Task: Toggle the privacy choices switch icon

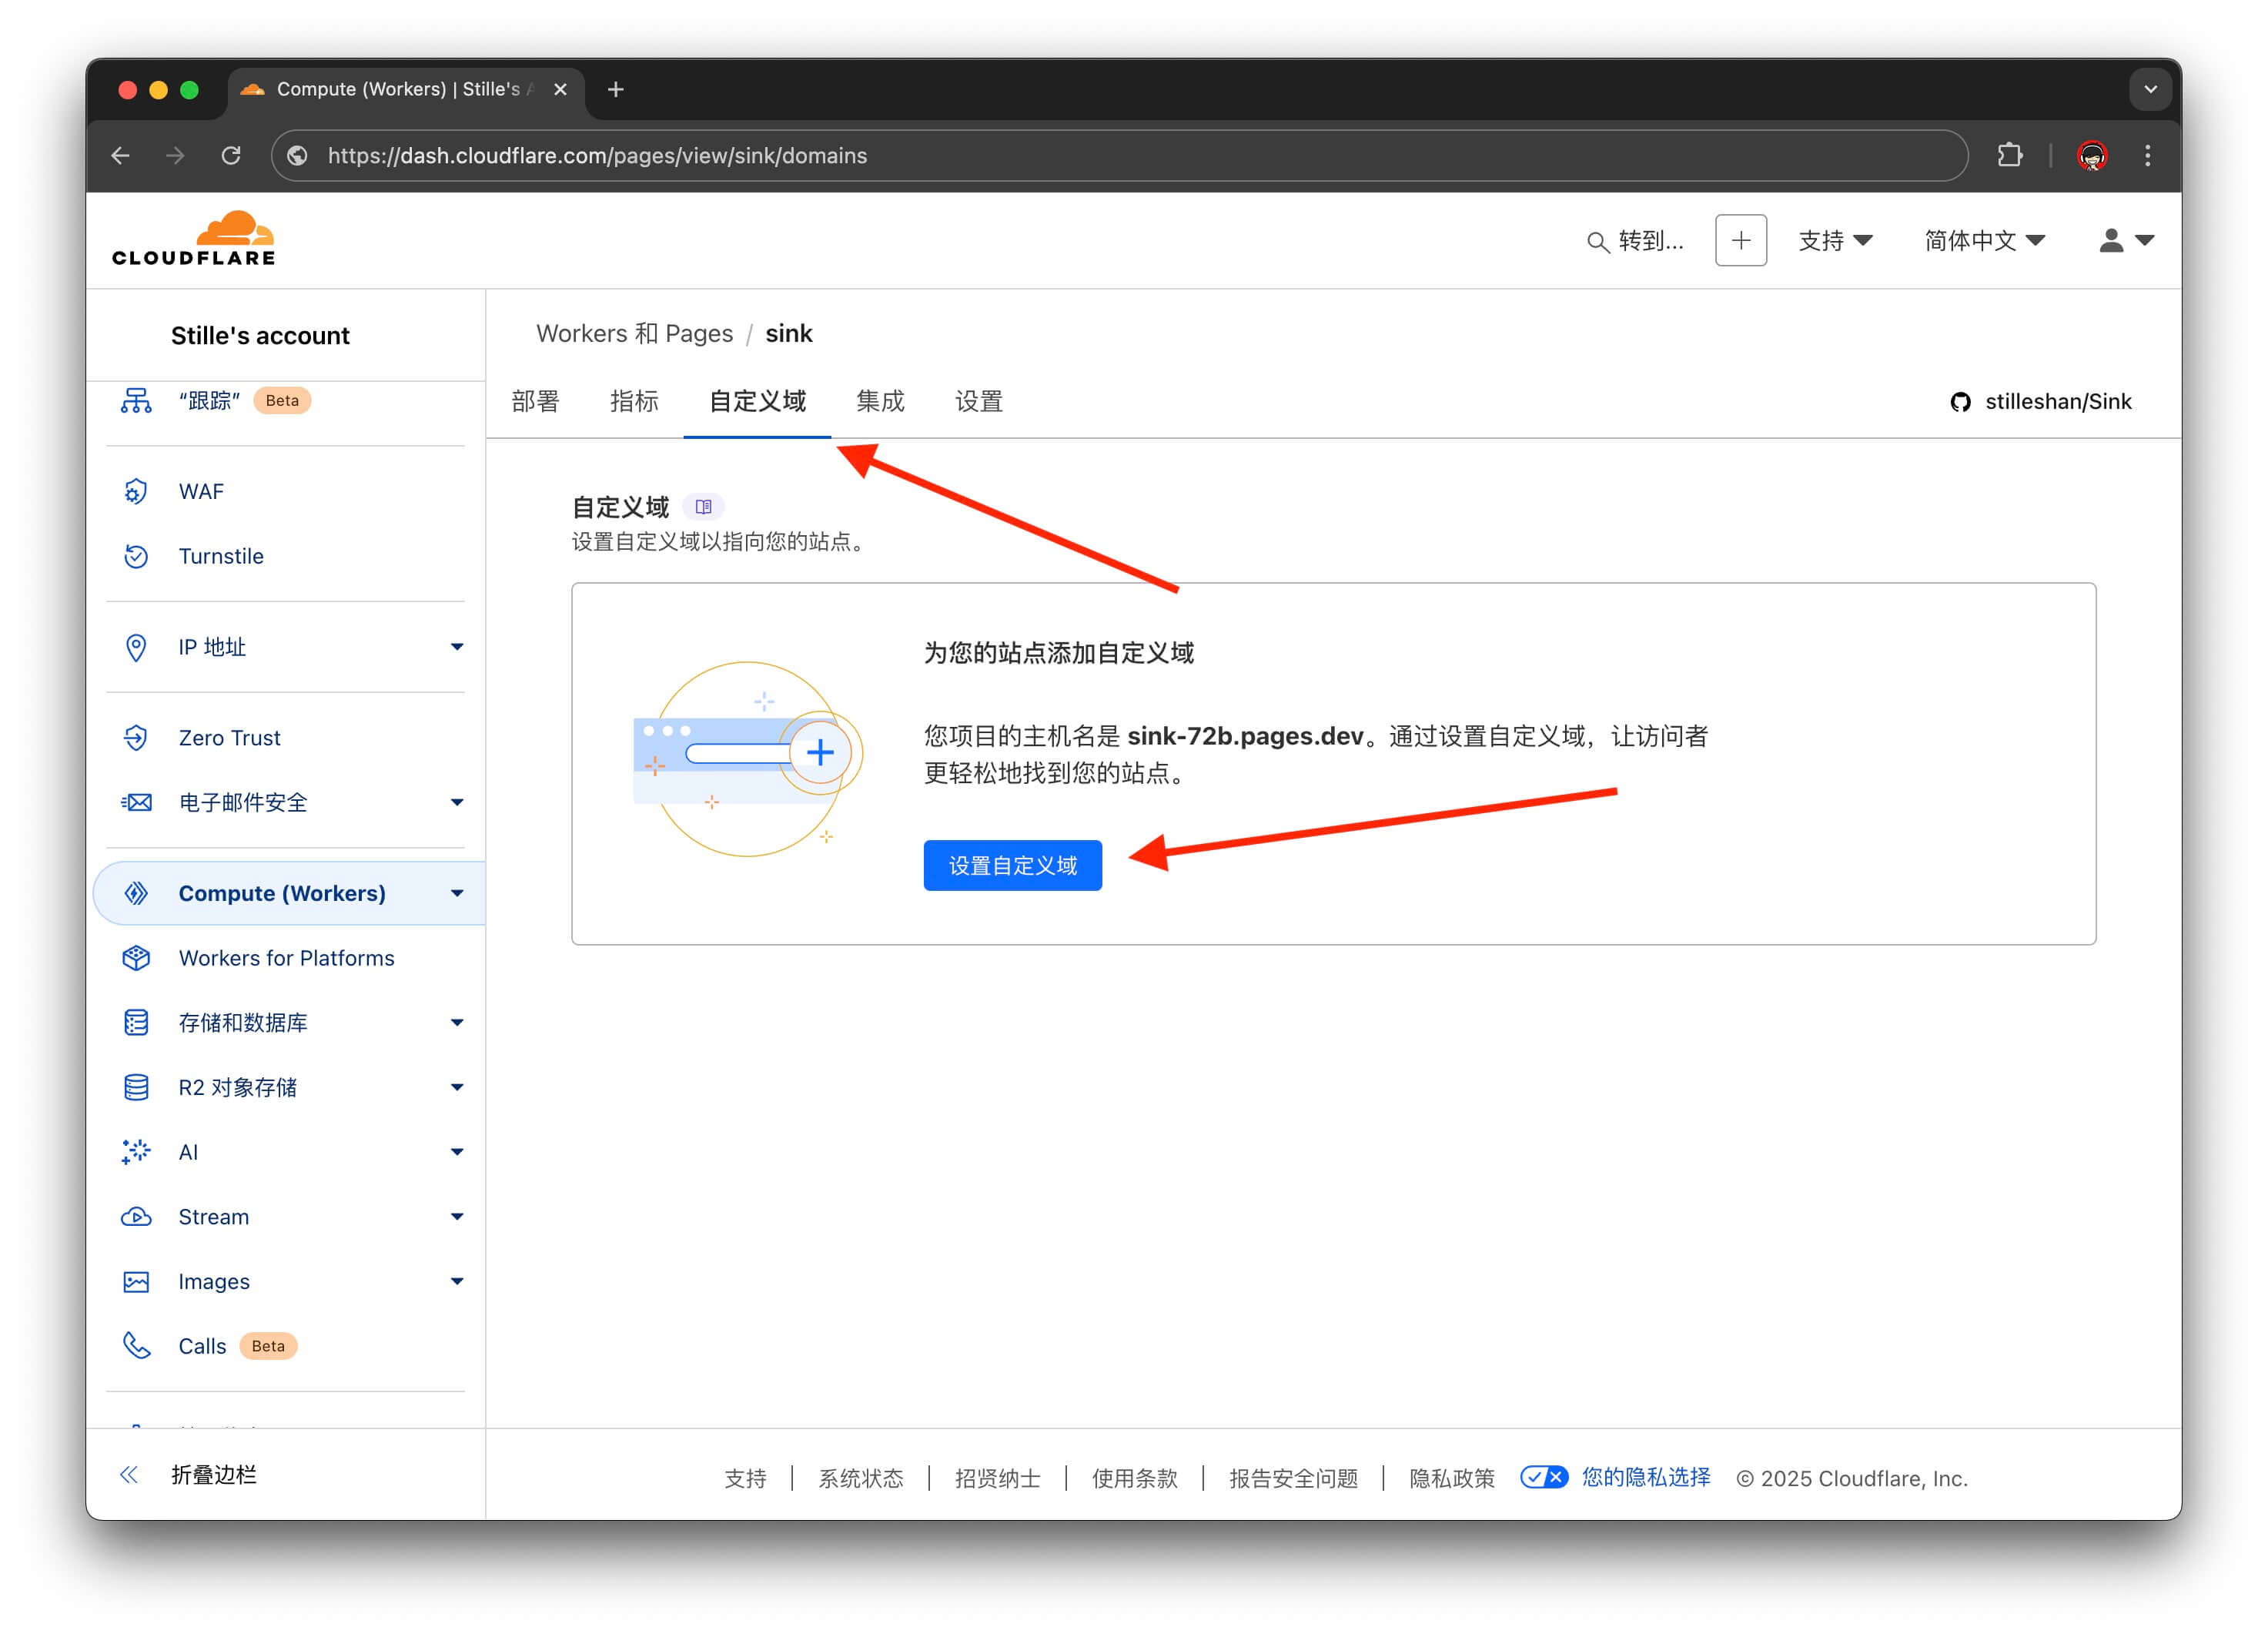Action: (1543, 1477)
